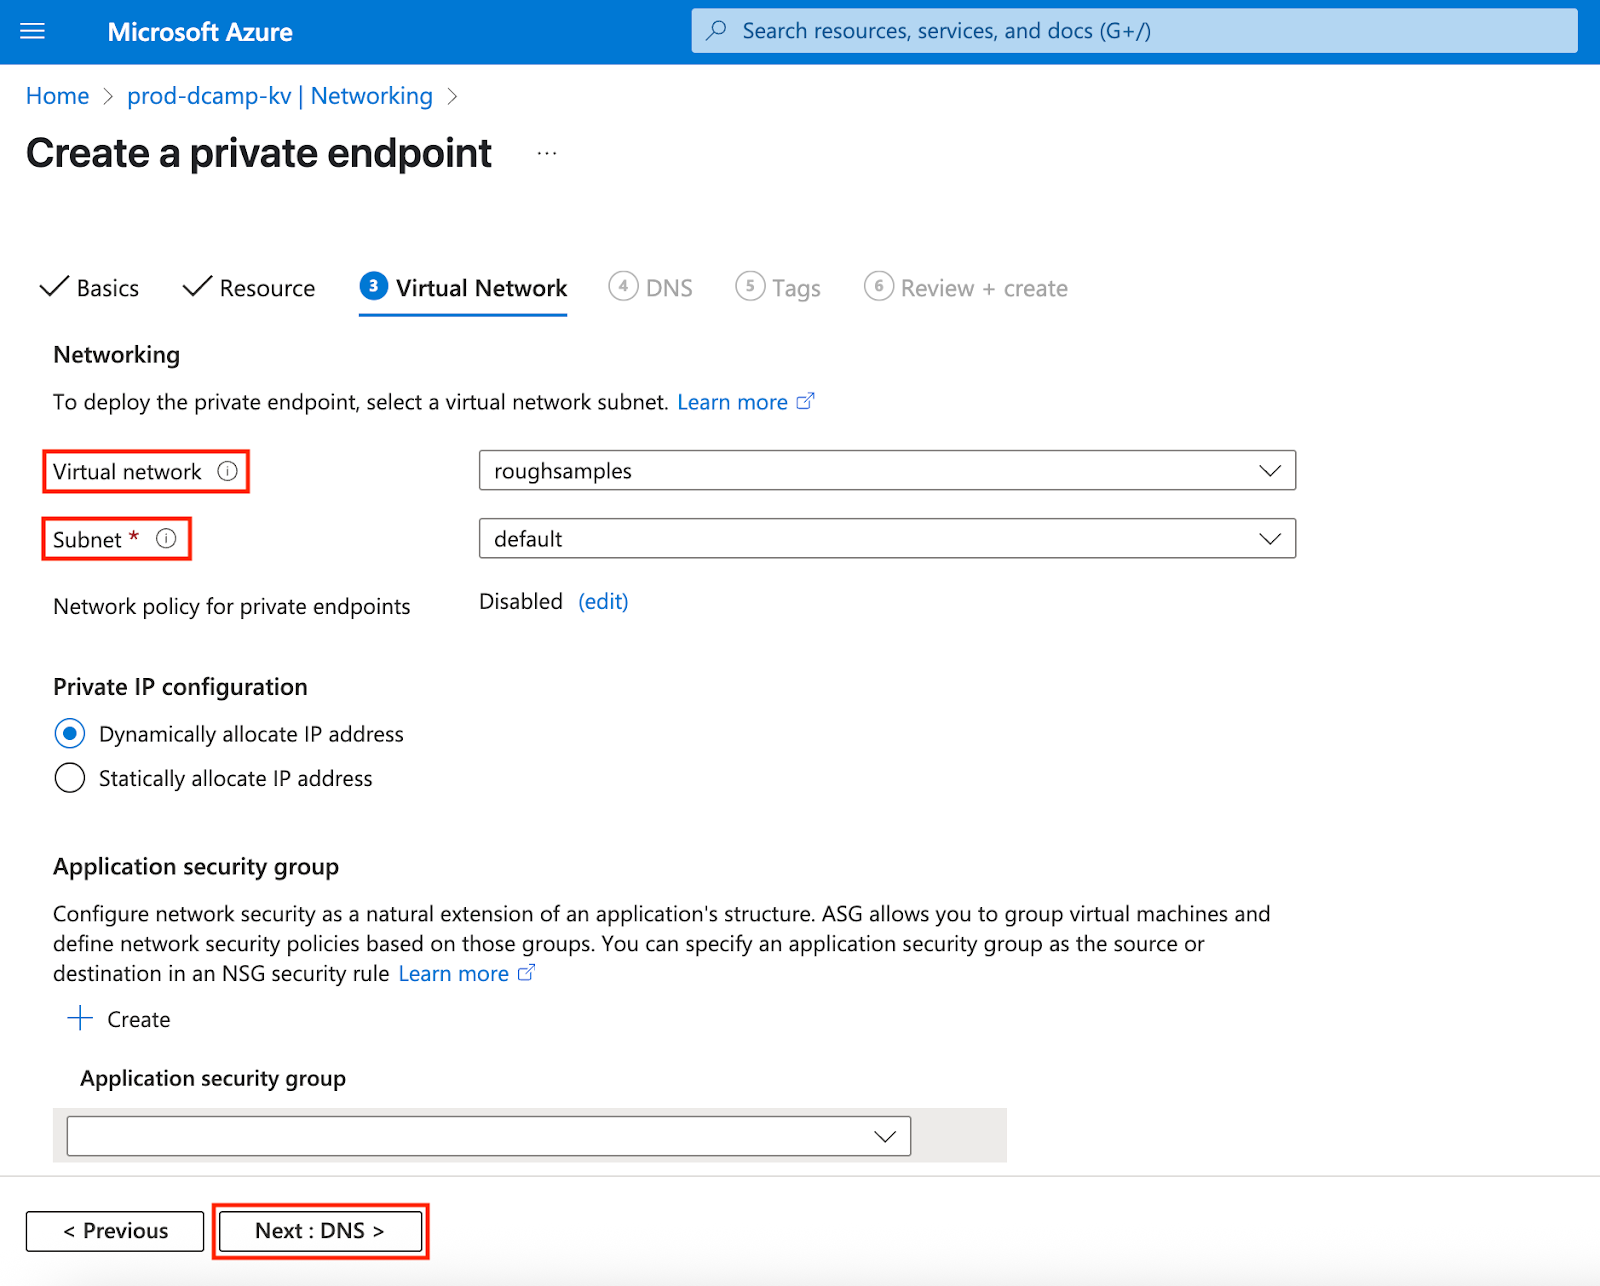
Task: Click the info icon beside Virtual network
Action: pyautogui.click(x=228, y=471)
